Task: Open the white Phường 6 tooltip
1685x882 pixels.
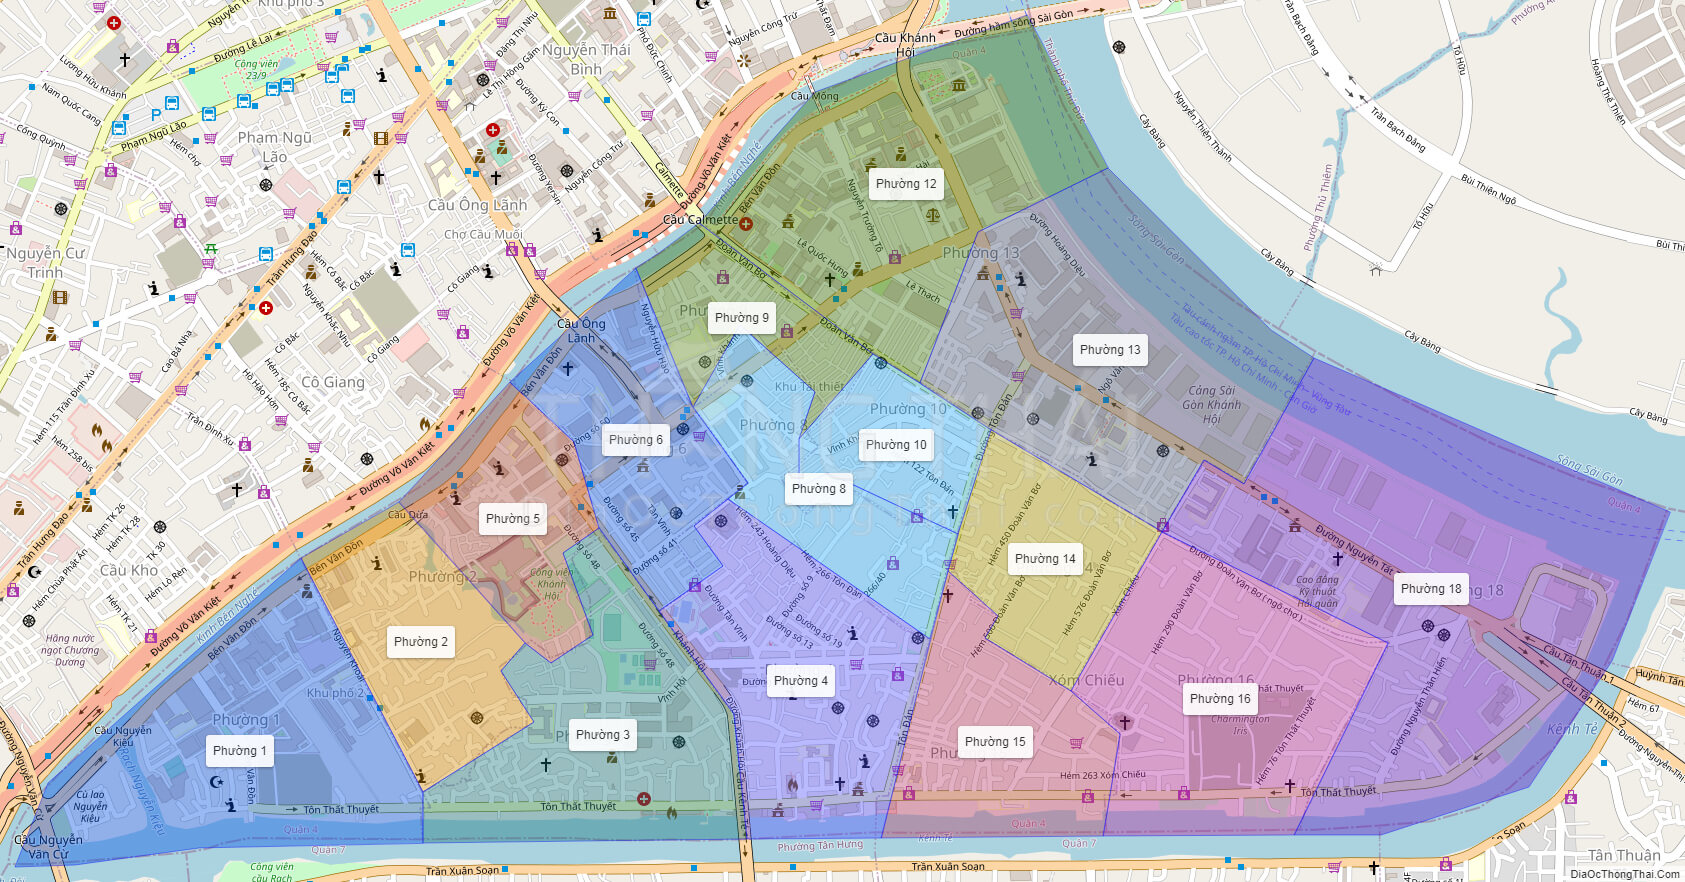Action: click(x=636, y=440)
